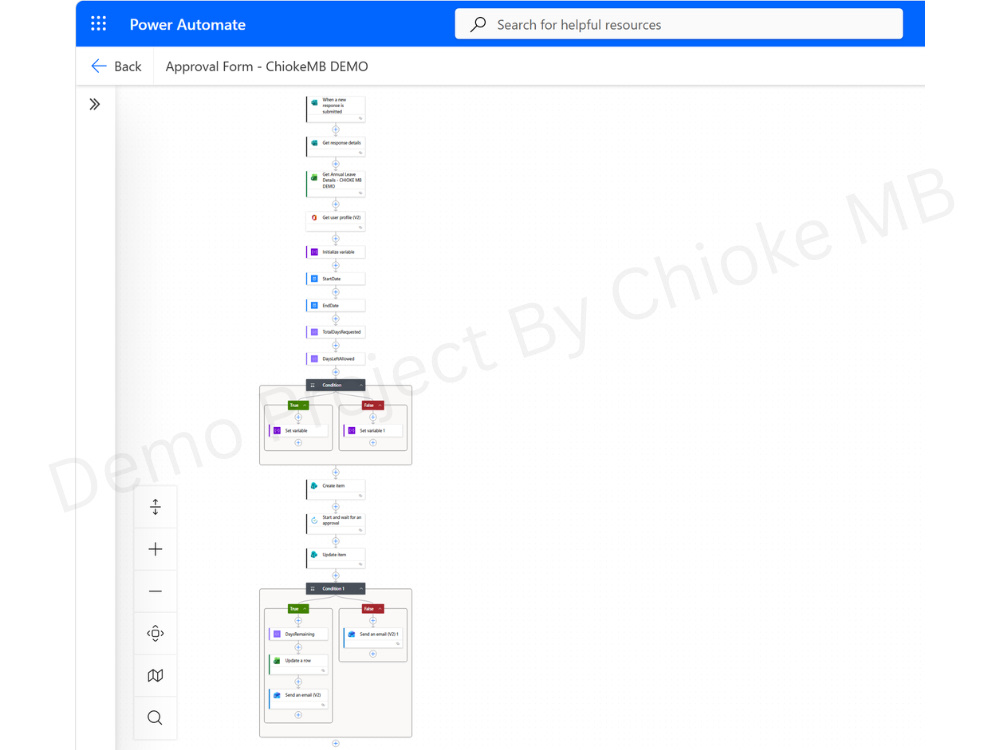Viewport: 1000px width, 750px height.
Task: Zoom in the canvas with the plus control
Action: point(155,549)
